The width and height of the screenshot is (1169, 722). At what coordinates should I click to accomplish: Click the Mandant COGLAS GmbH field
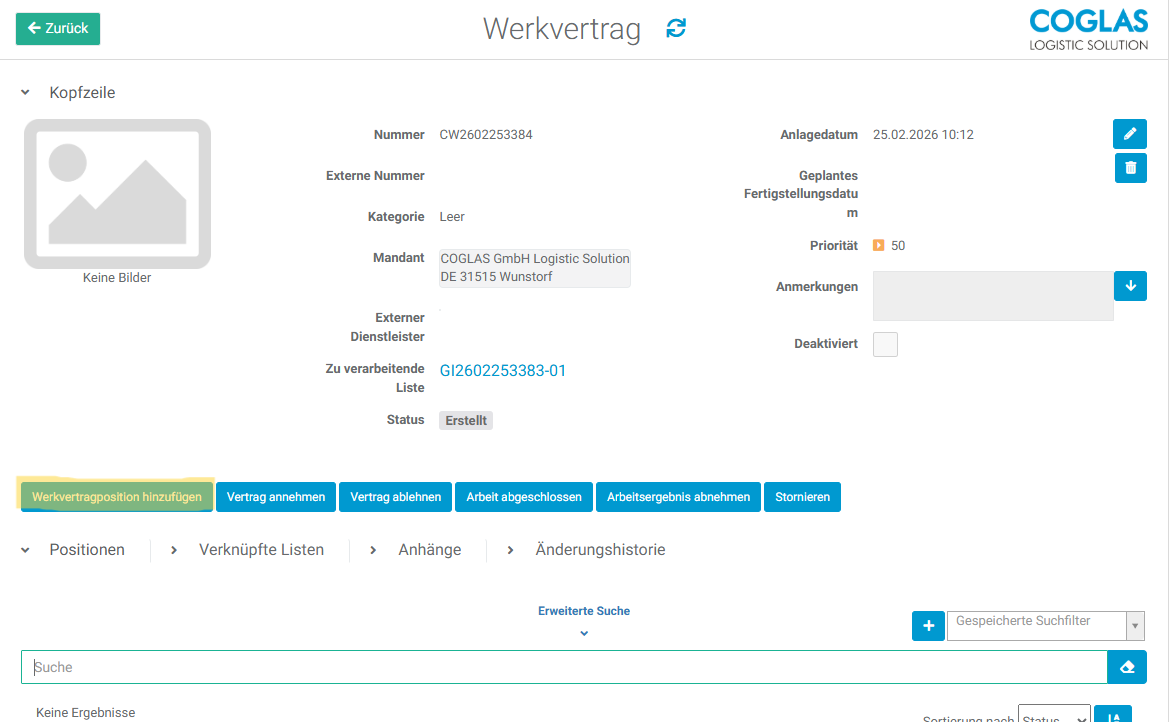[535, 268]
